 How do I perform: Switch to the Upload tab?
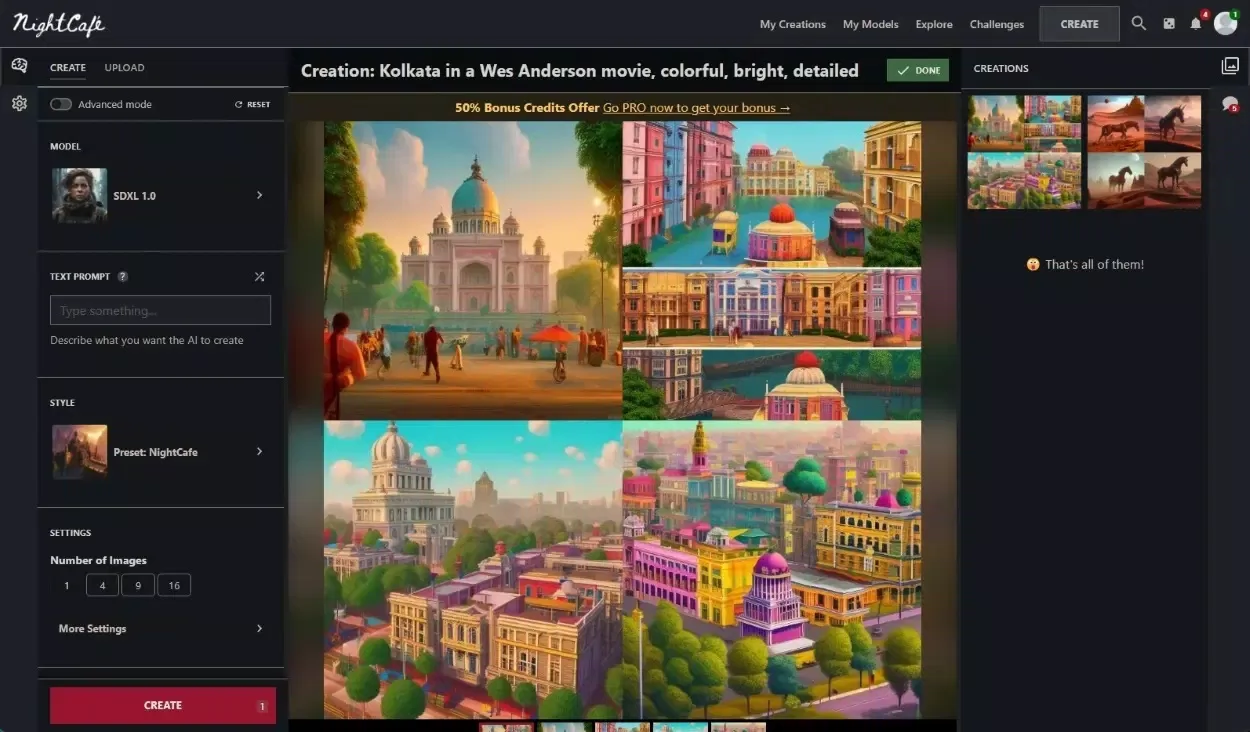(x=124, y=68)
